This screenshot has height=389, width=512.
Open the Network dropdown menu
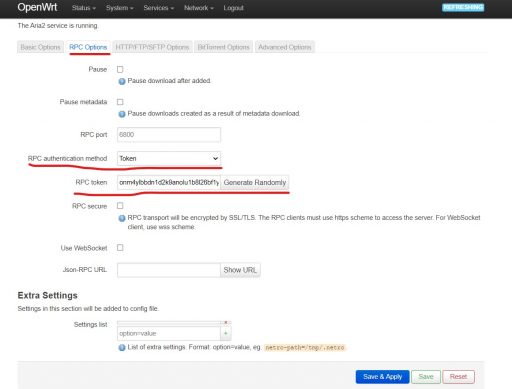199,8
